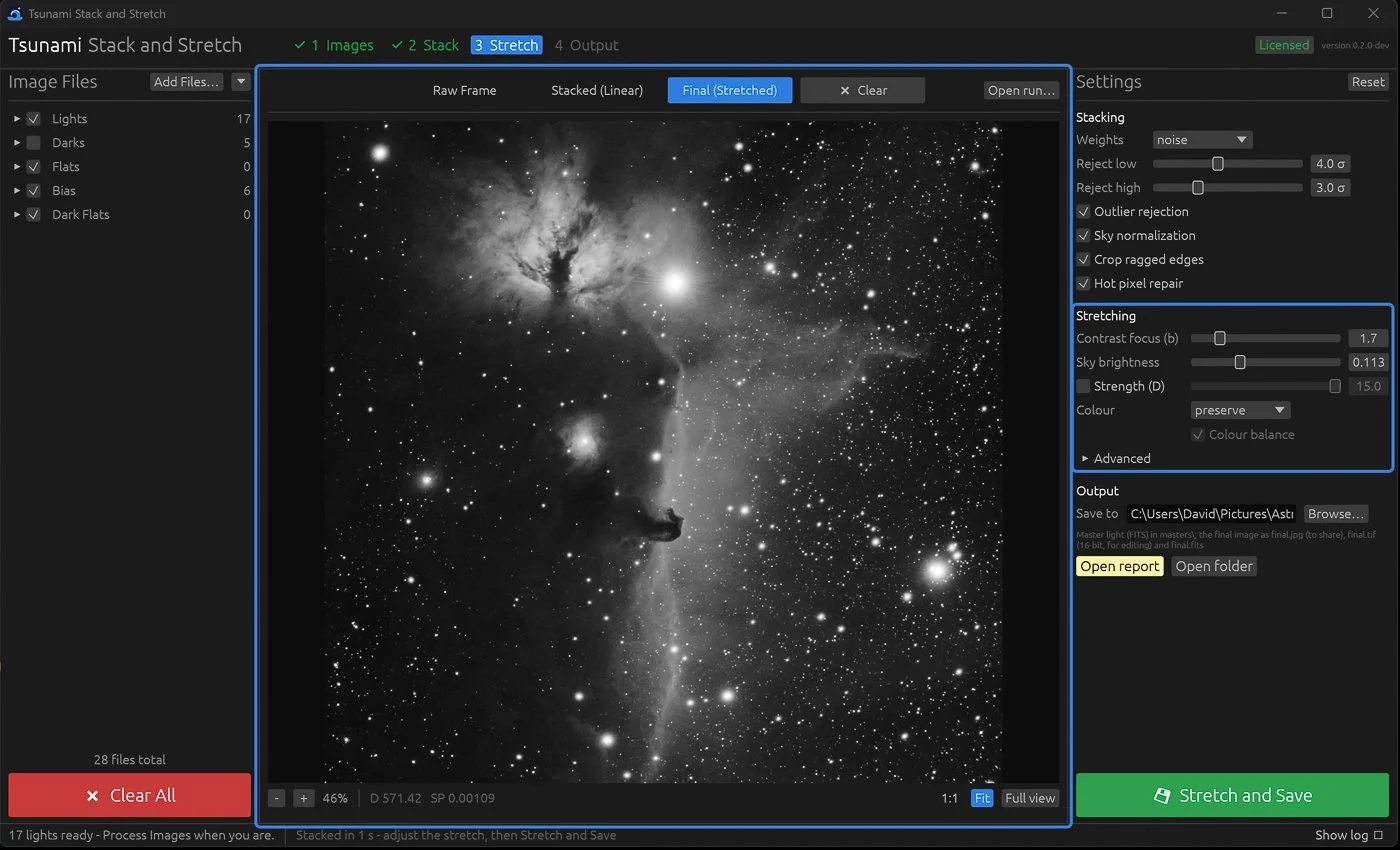
Task: Go to step 4 Output
Action: pyautogui.click(x=586, y=45)
